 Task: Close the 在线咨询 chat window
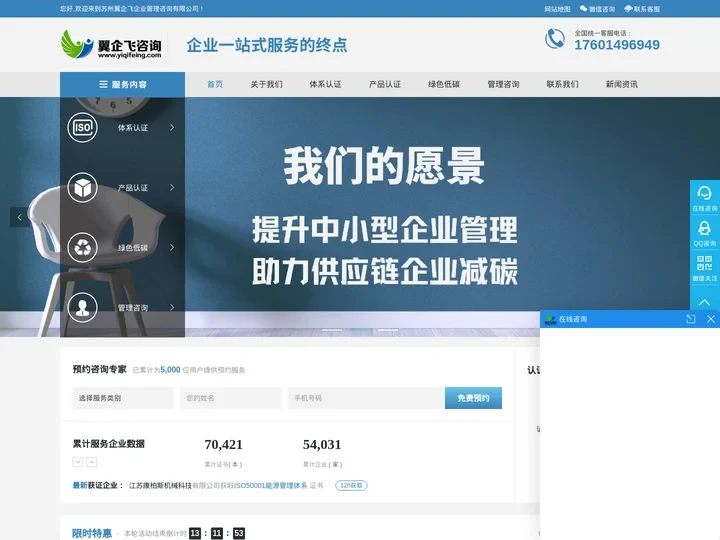click(711, 319)
